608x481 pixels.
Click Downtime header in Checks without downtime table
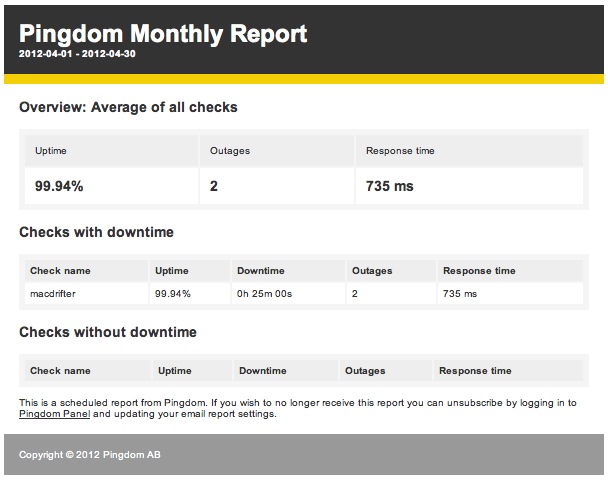(263, 371)
